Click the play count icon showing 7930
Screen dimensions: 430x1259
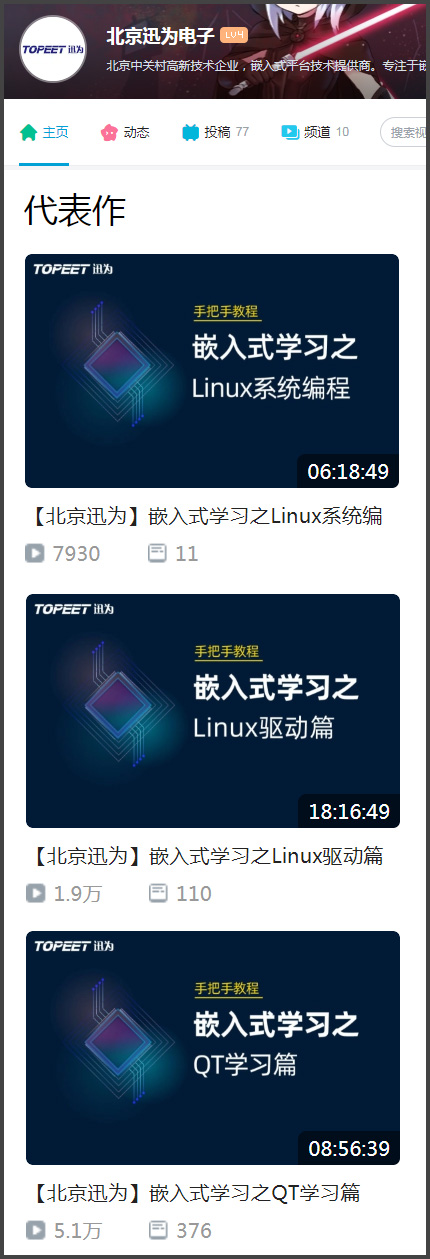35,553
